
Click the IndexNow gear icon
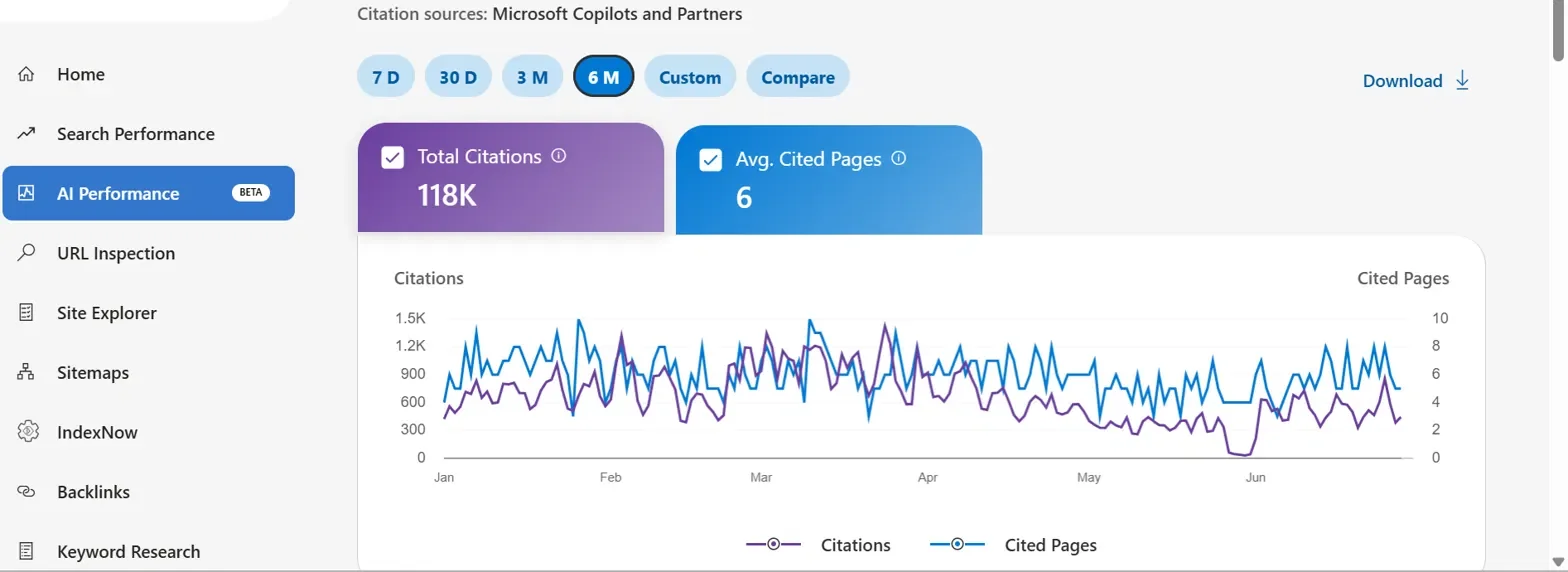coord(27,432)
